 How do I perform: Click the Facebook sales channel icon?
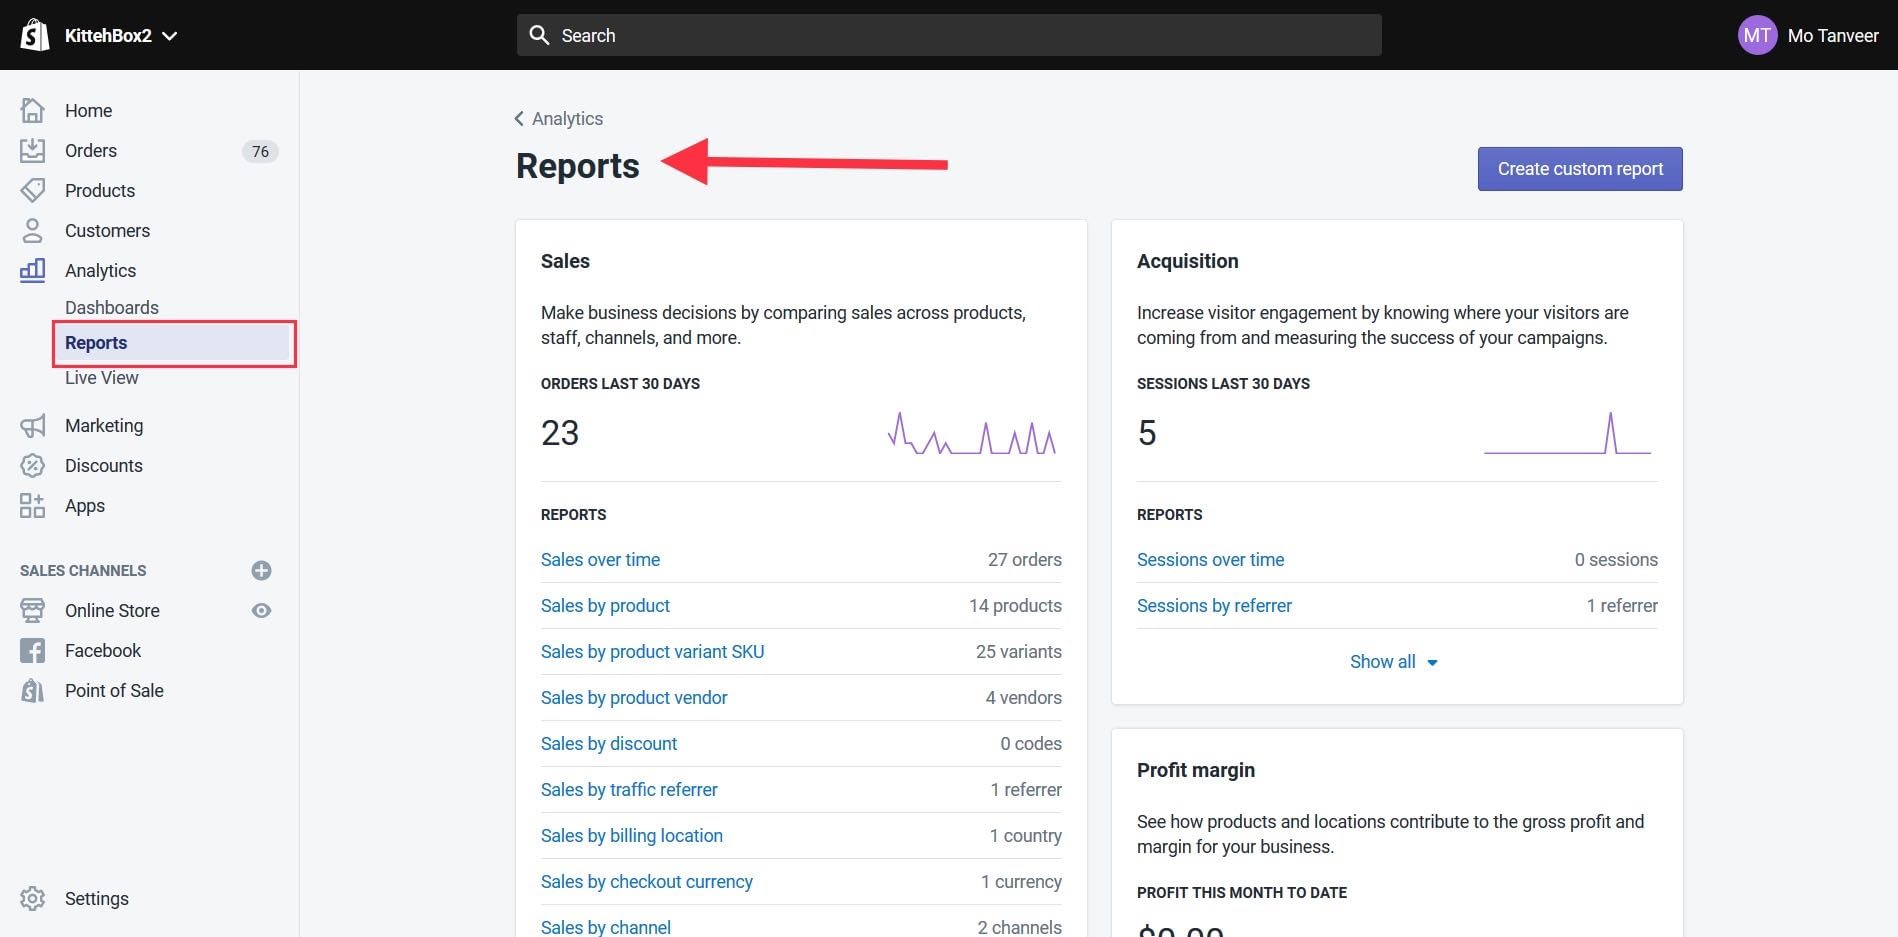(32, 651)
